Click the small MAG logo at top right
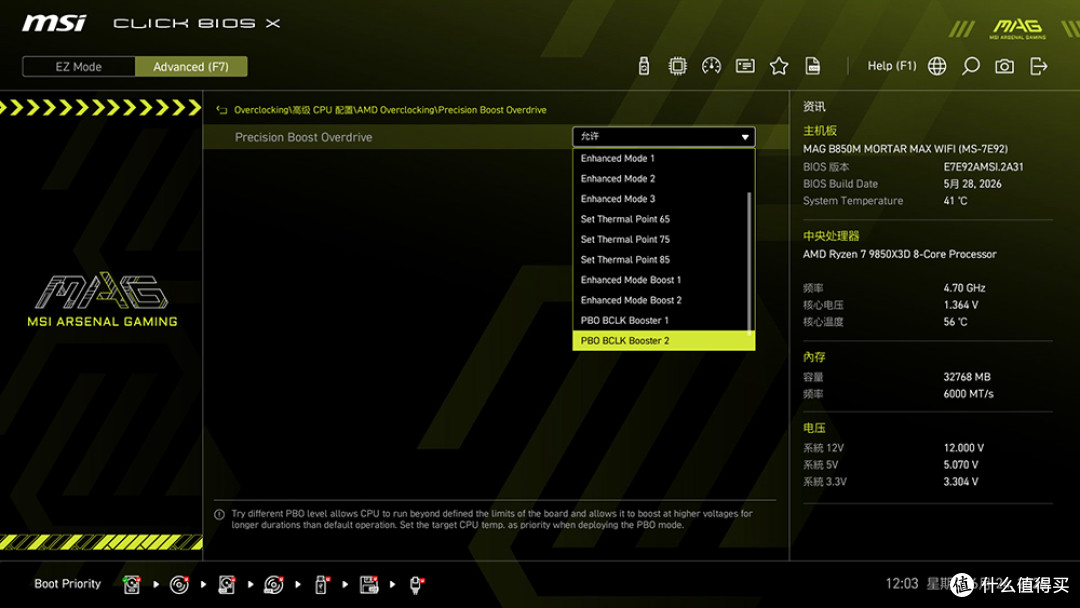Viewport: 1080px width, 608px height. click(x=1017, y=28)
